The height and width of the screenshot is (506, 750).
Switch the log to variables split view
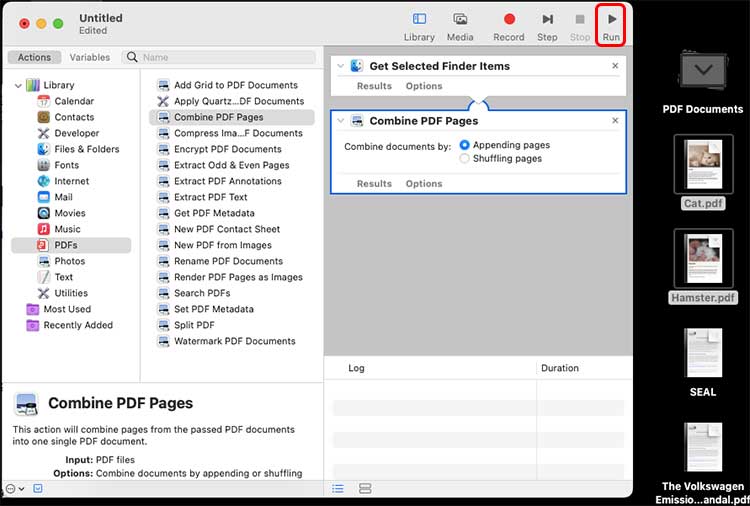pyautogui.click(x=365, y=489)
